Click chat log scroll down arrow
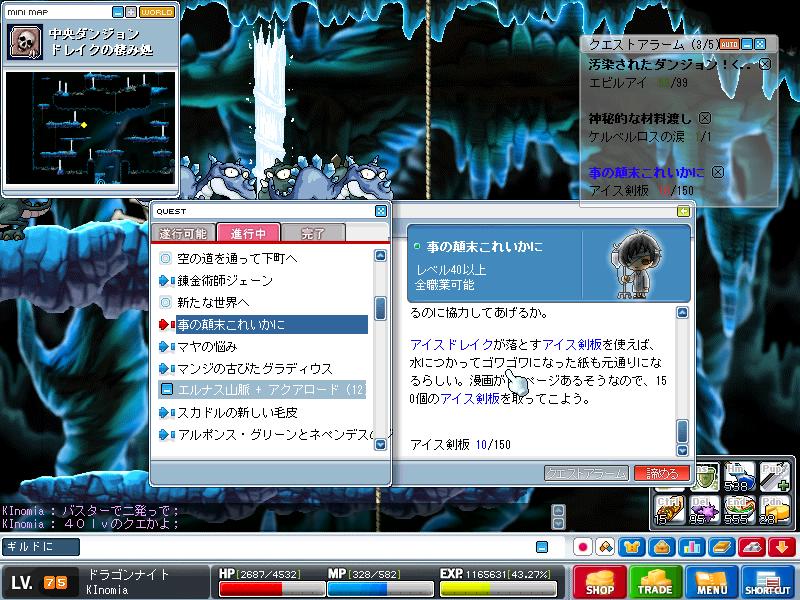 coord(559,523)
